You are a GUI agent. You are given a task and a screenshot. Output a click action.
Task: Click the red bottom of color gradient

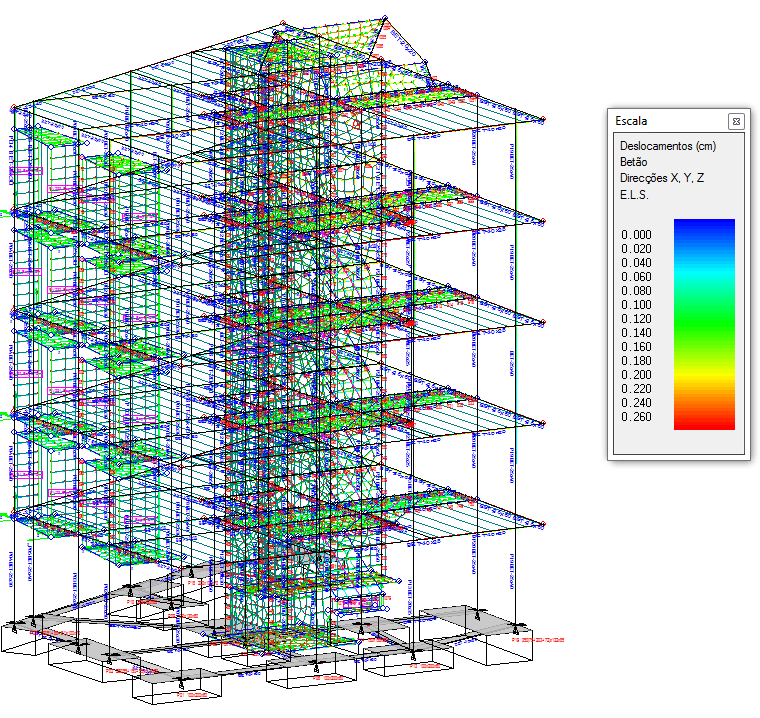704,421
